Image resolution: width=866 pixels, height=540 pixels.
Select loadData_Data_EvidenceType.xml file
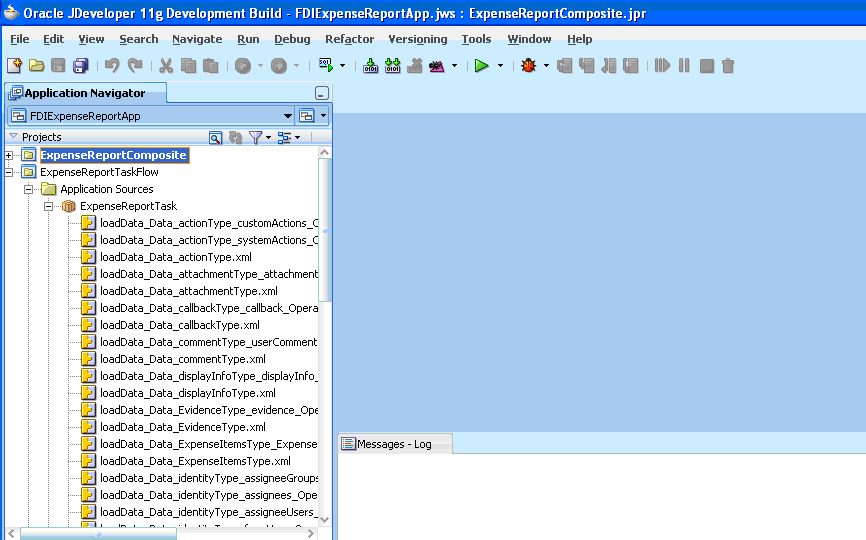click(x=183, y=427)
